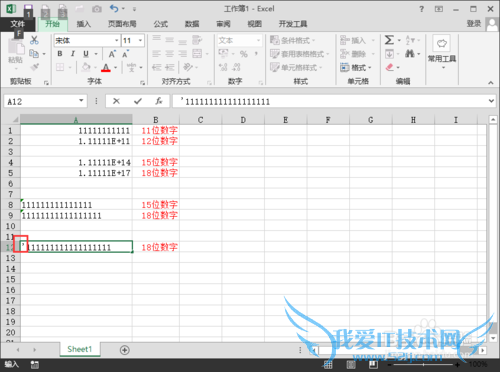Switch to 视图 View tab
Screen dimensions: 500x372
coord(255,24)
